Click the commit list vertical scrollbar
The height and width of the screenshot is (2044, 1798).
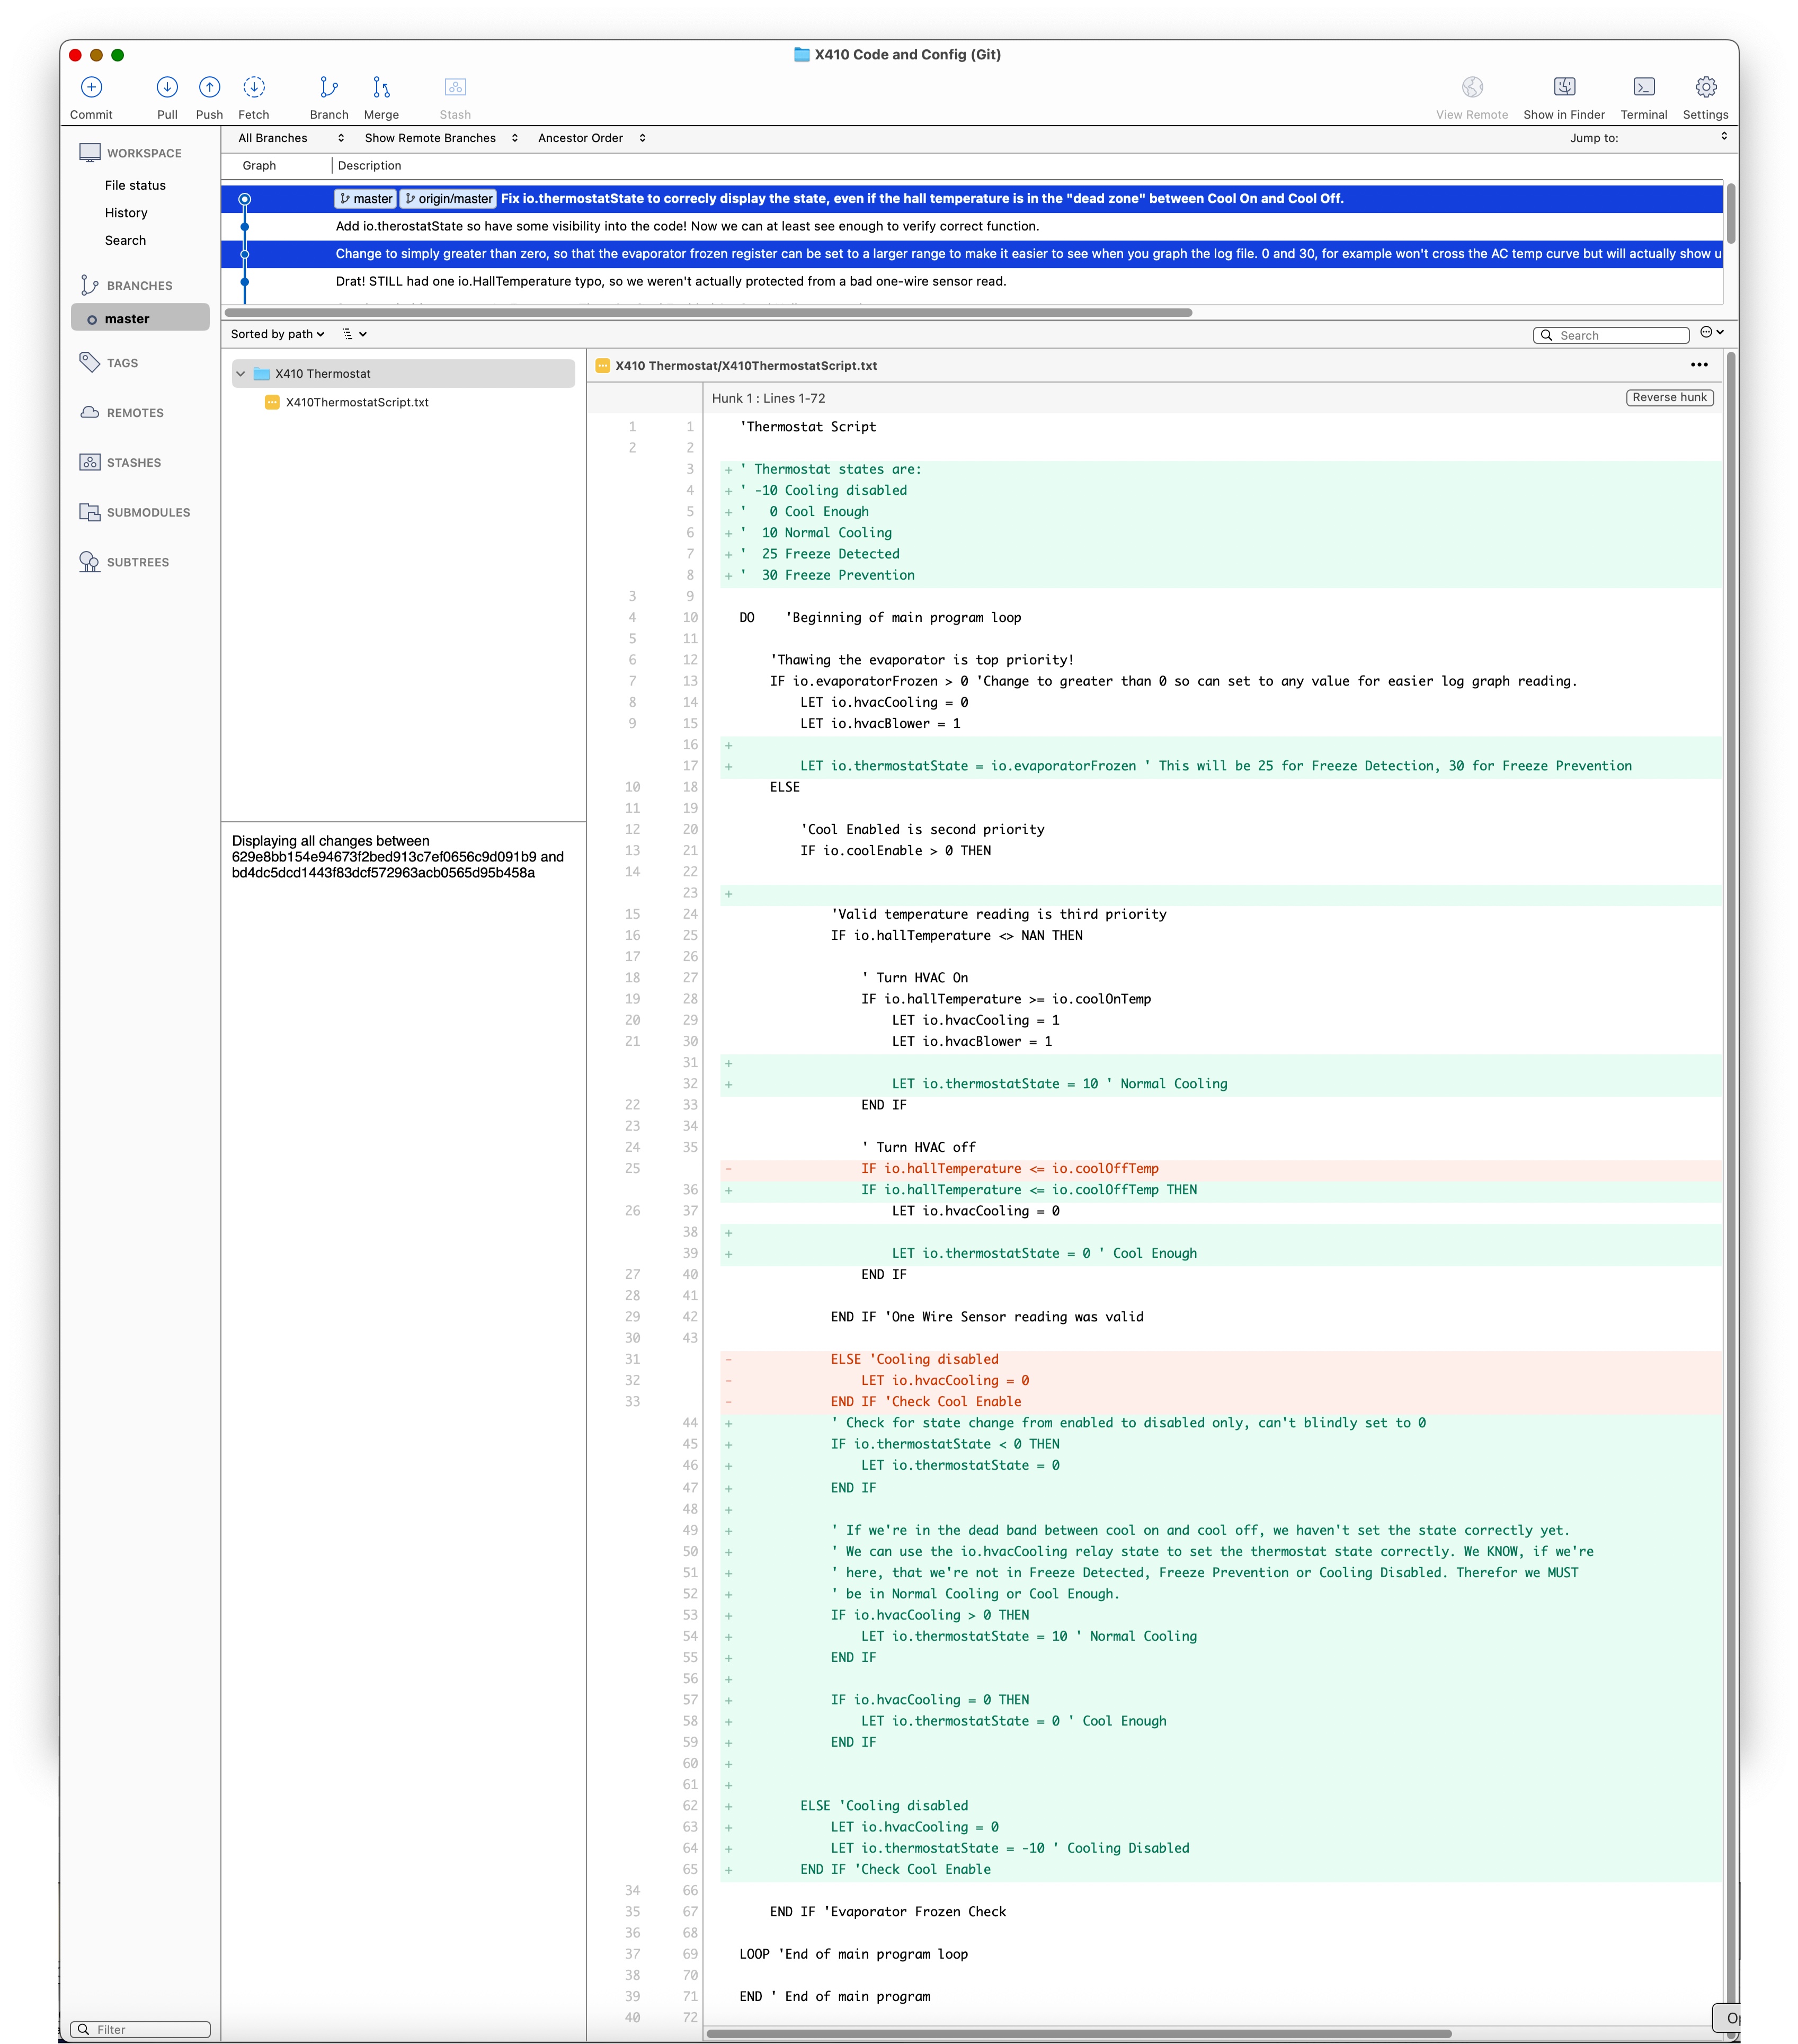pyautogui.click(x=1731, y=213)
